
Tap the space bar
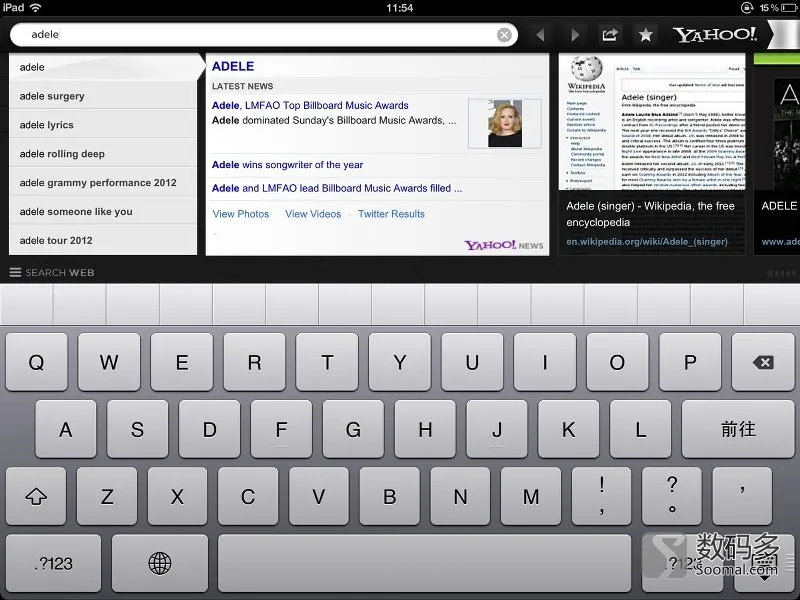424,563
